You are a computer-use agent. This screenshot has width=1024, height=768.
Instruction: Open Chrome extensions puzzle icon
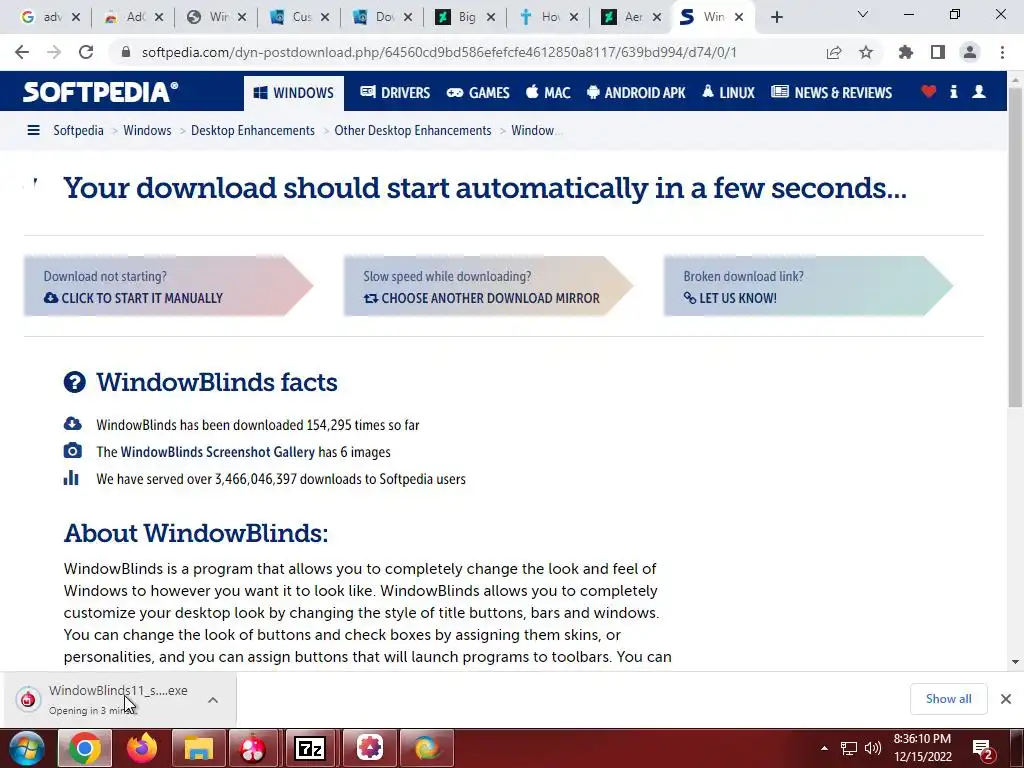[x=906, y=52]
